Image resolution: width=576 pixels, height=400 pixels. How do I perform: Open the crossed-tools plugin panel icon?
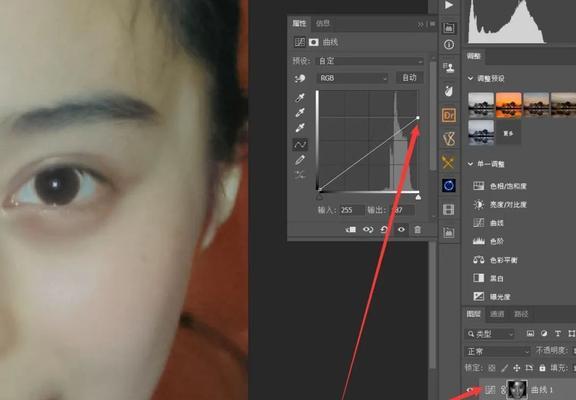tap(449, 162)
